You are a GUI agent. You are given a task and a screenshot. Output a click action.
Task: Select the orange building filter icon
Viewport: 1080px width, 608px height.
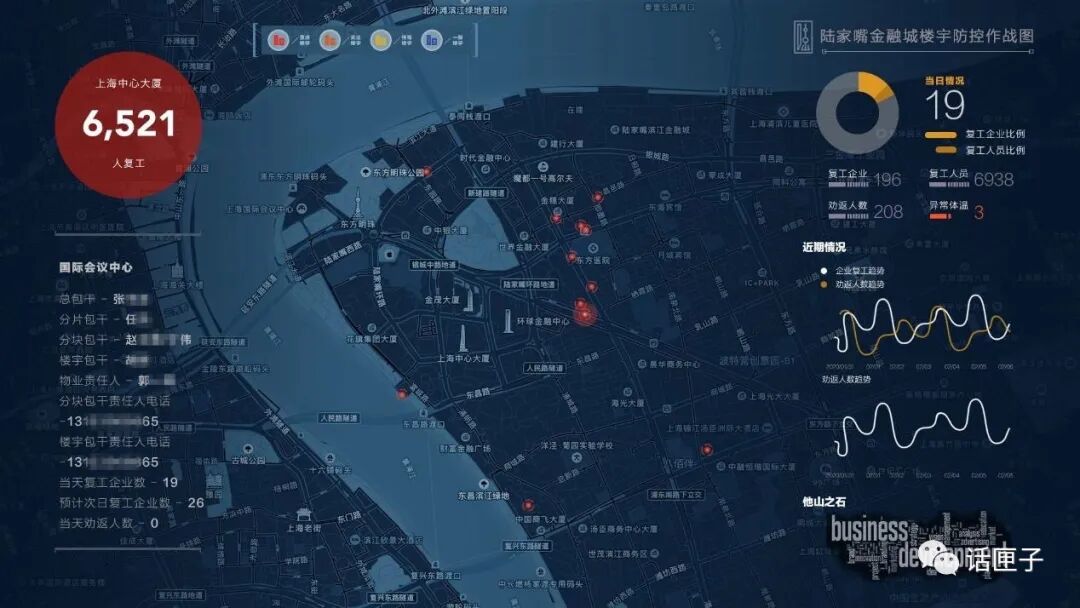(x=330, y=41)
